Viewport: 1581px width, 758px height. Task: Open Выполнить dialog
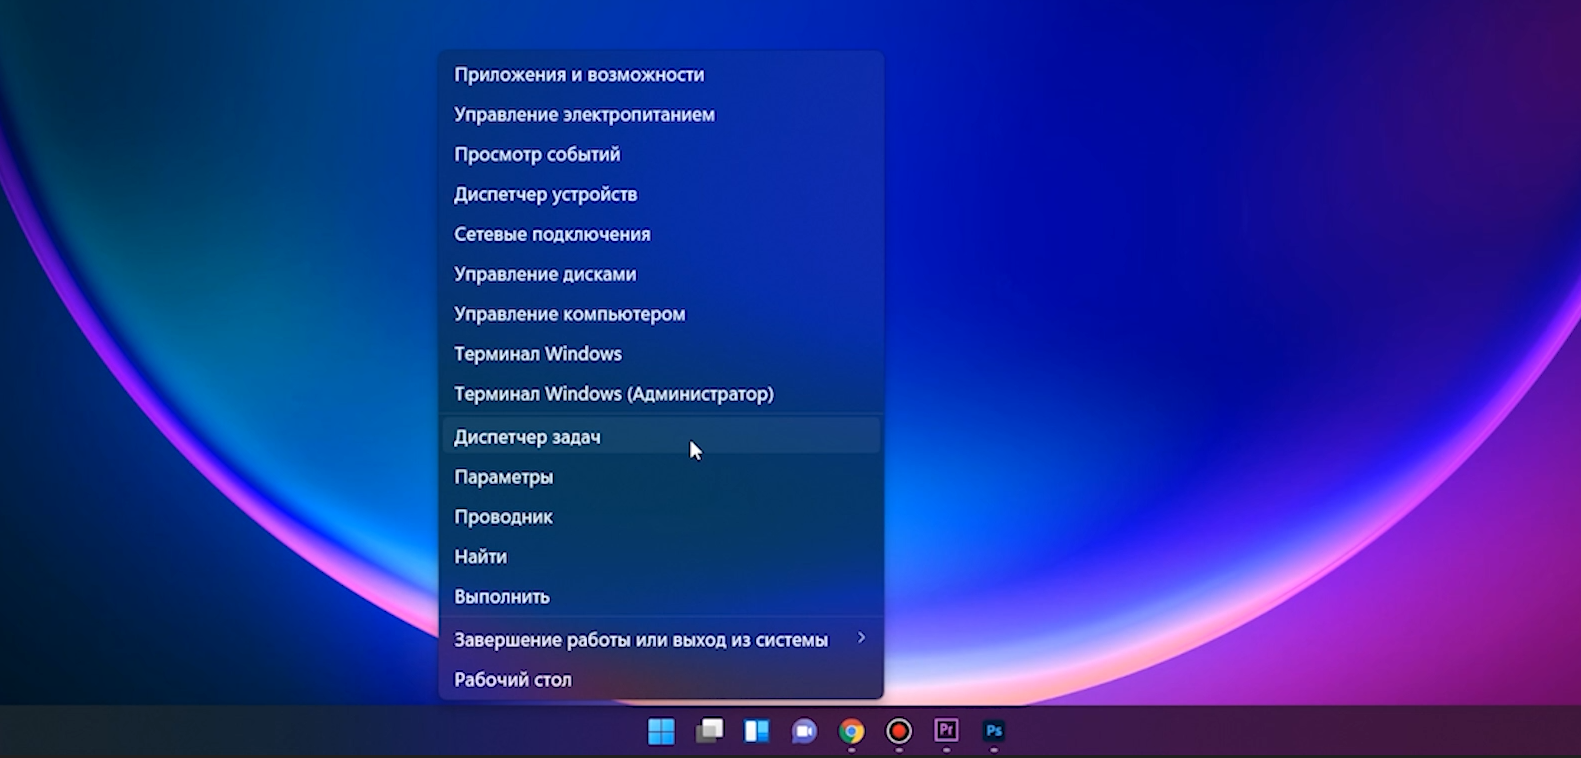[661, 597]
